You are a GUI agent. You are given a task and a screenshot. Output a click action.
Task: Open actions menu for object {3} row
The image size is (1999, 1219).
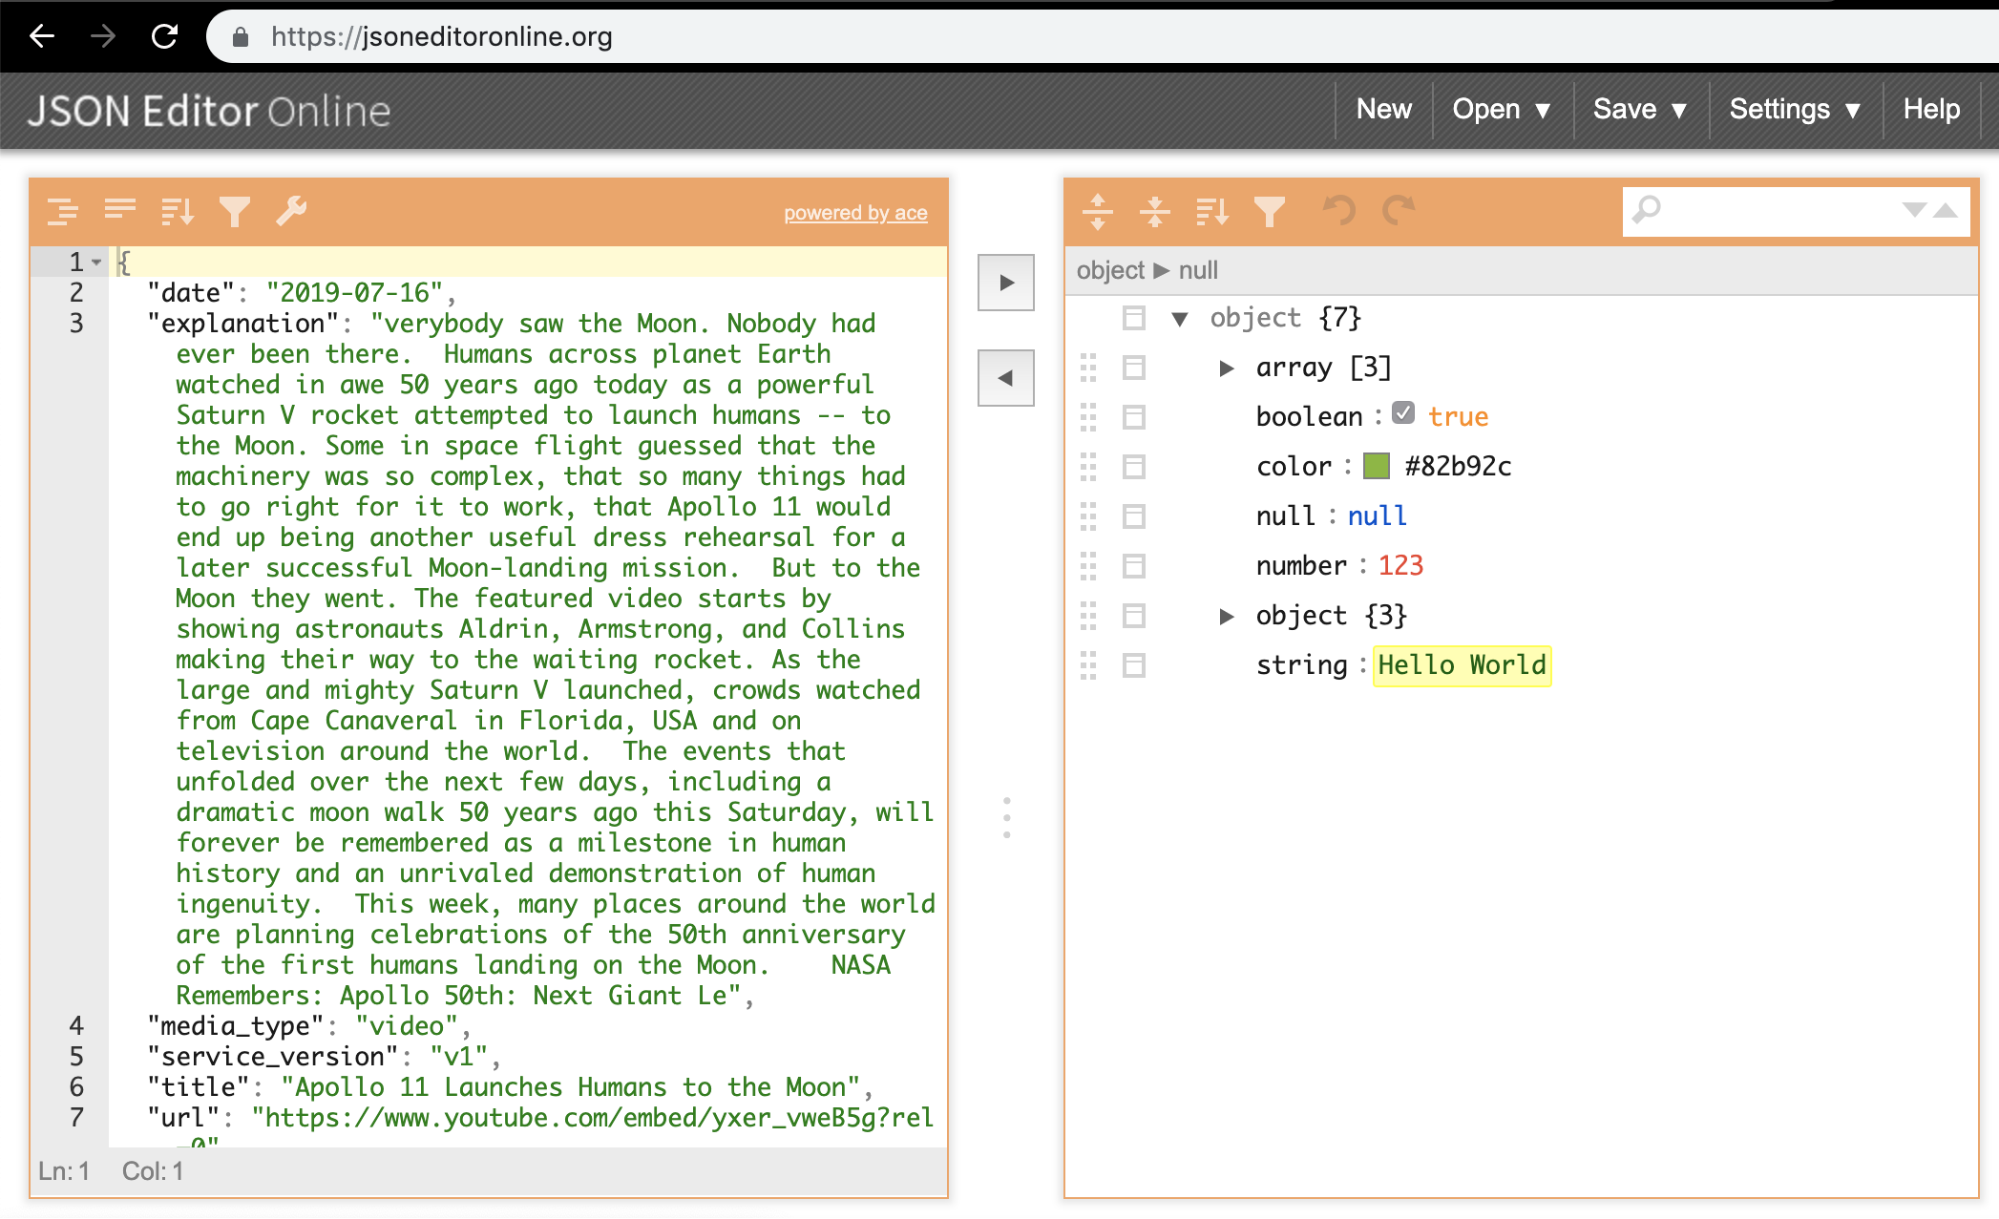1133,616
